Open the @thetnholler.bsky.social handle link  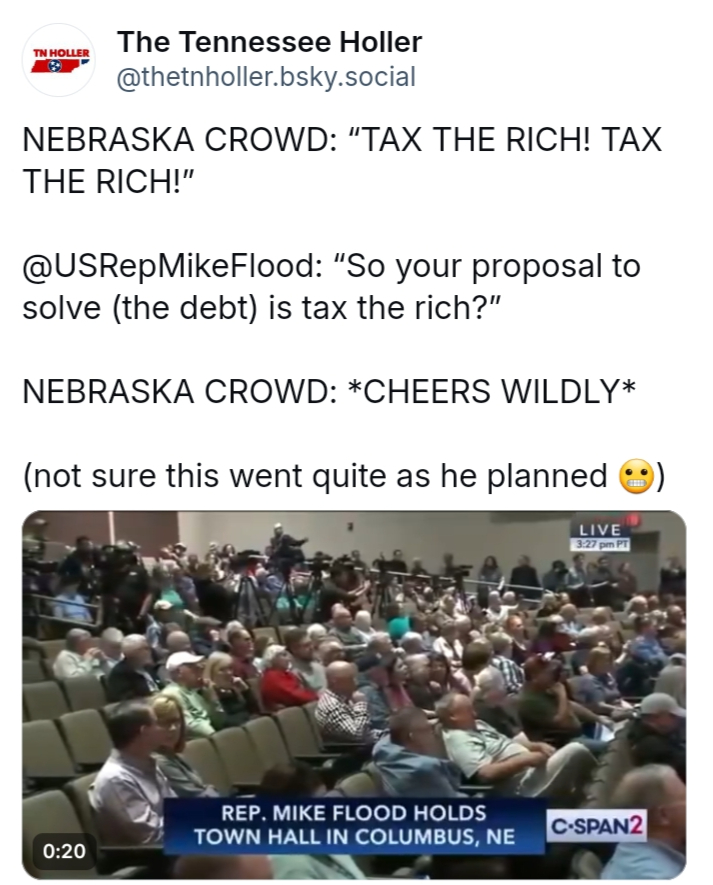266,77
